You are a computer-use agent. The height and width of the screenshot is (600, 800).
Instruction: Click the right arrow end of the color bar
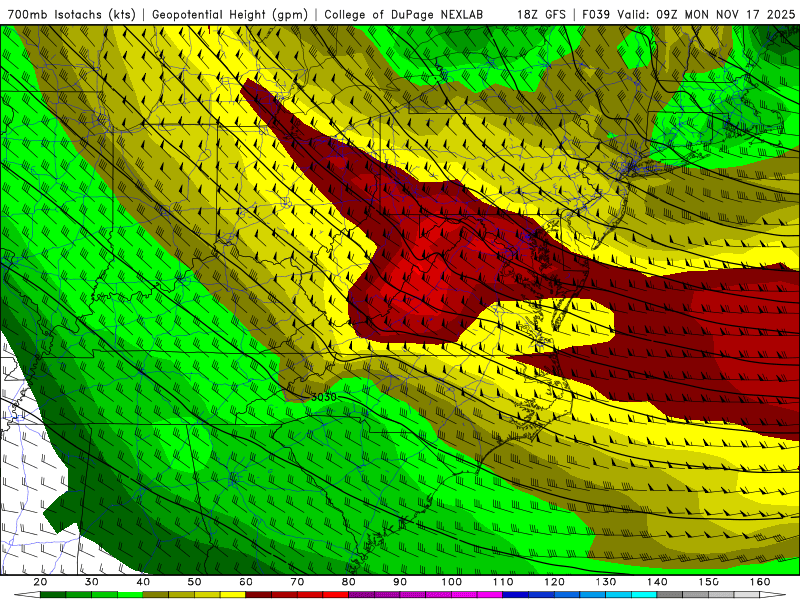pyautogui.click(x=772, y=594)
